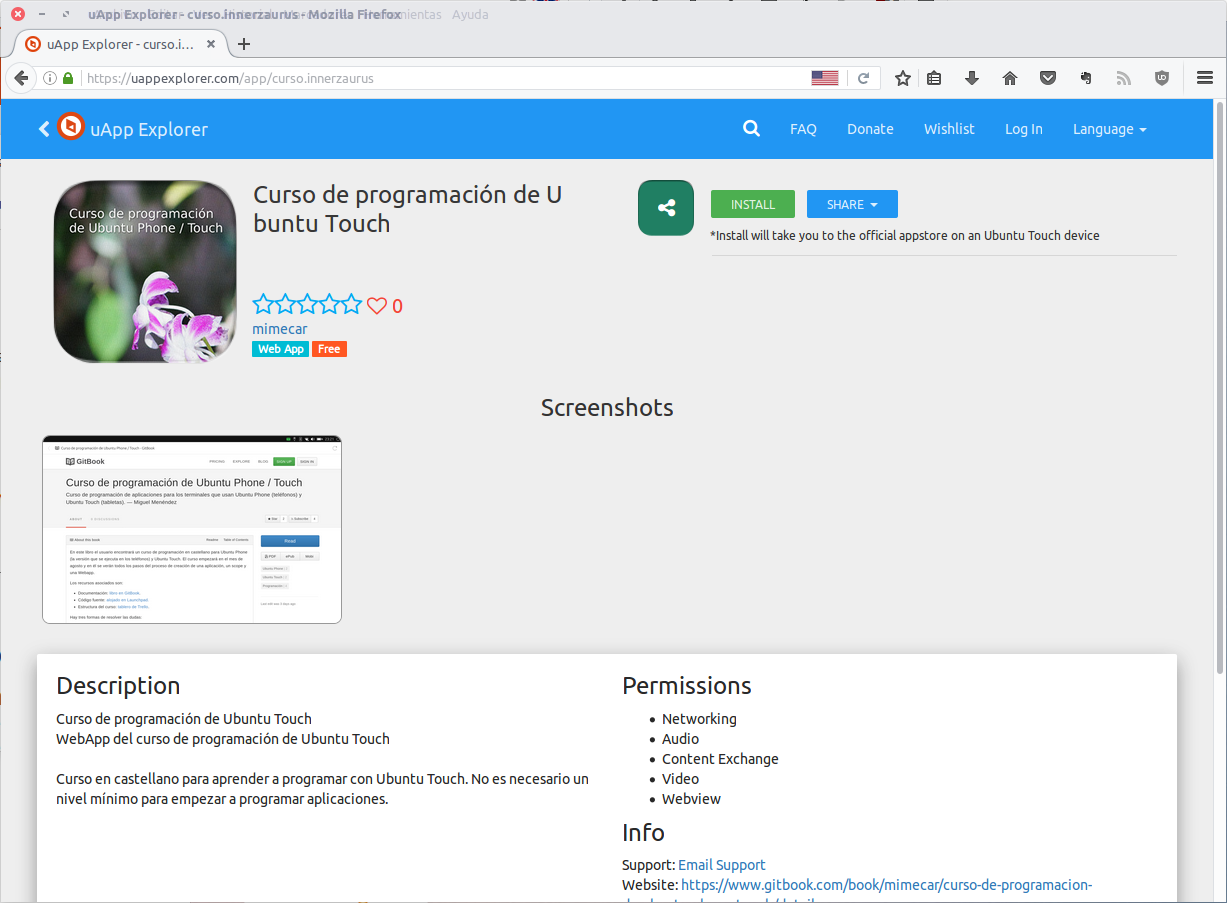Click the Web App tag
The height and width of the screenshot is (903, 1227).
pos(280,349)
